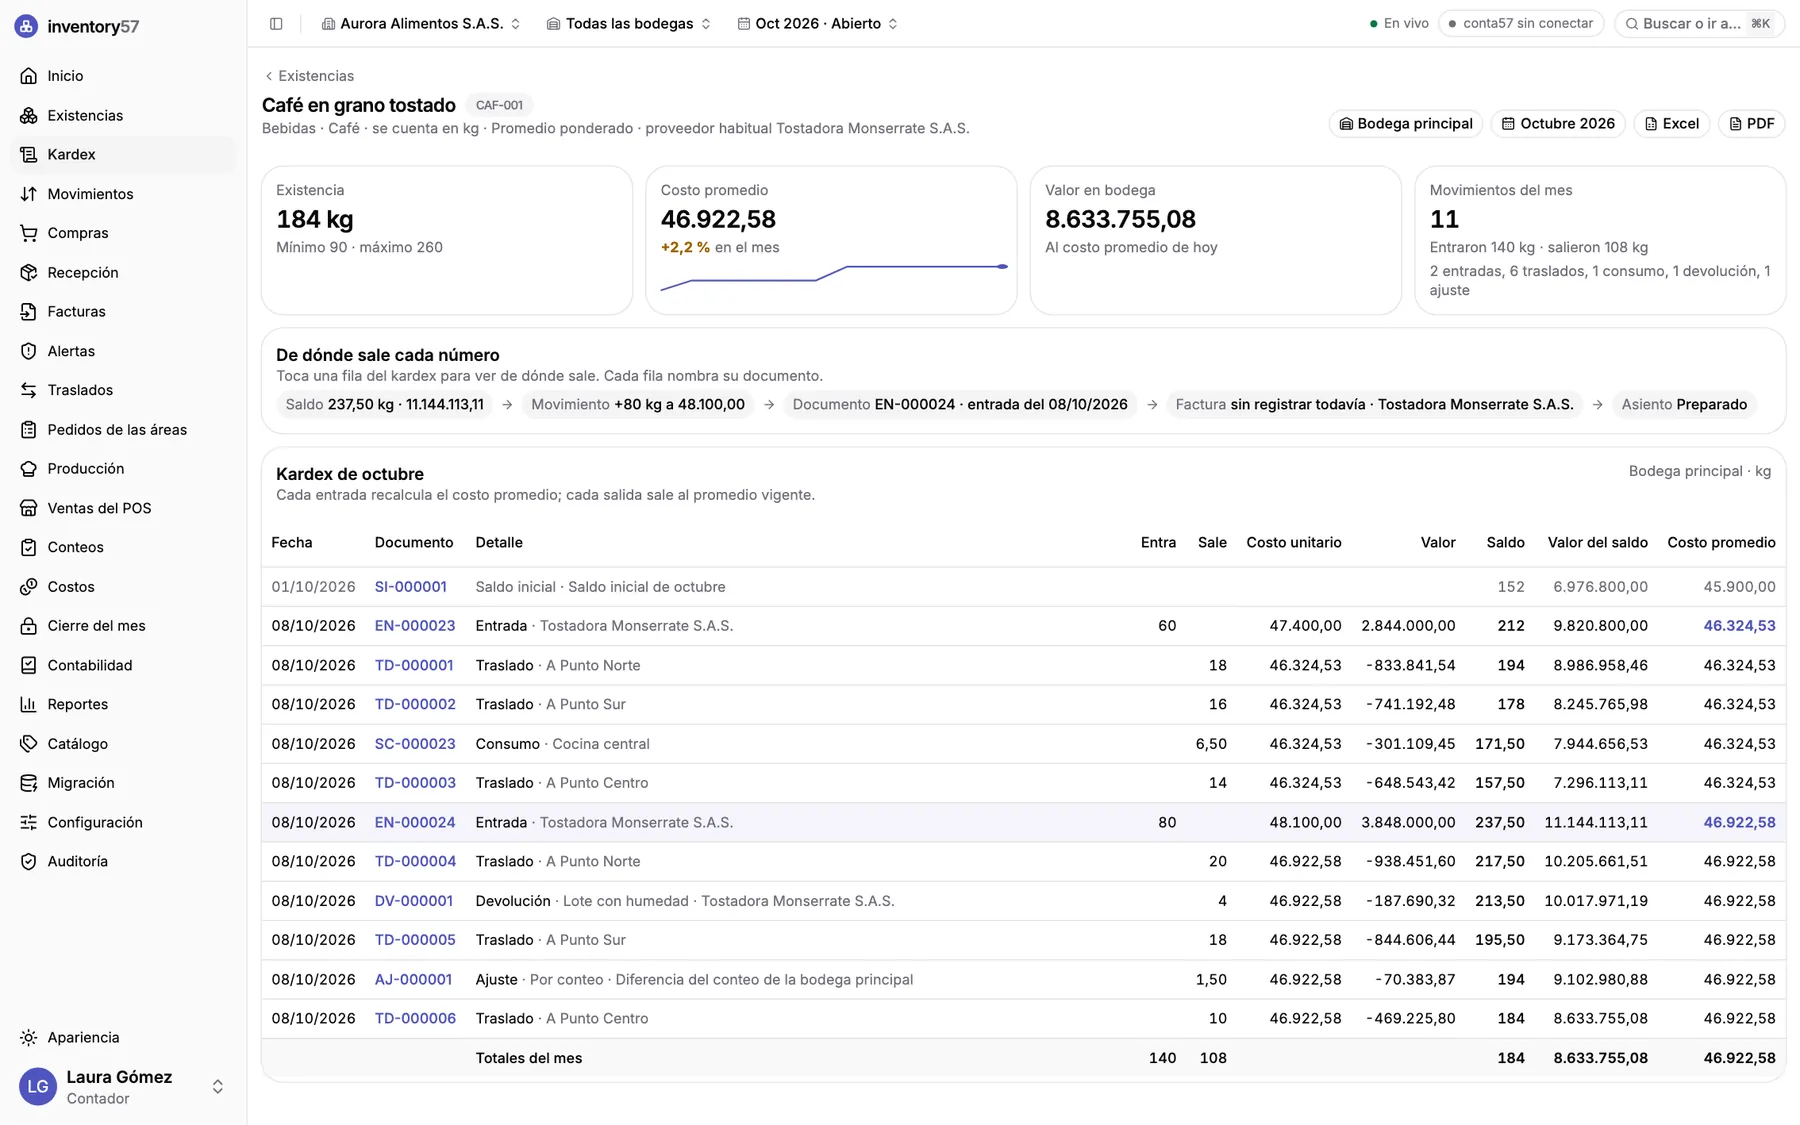Expand the Aurora Alimentos S.A.S. company selector

pos(421,23)
